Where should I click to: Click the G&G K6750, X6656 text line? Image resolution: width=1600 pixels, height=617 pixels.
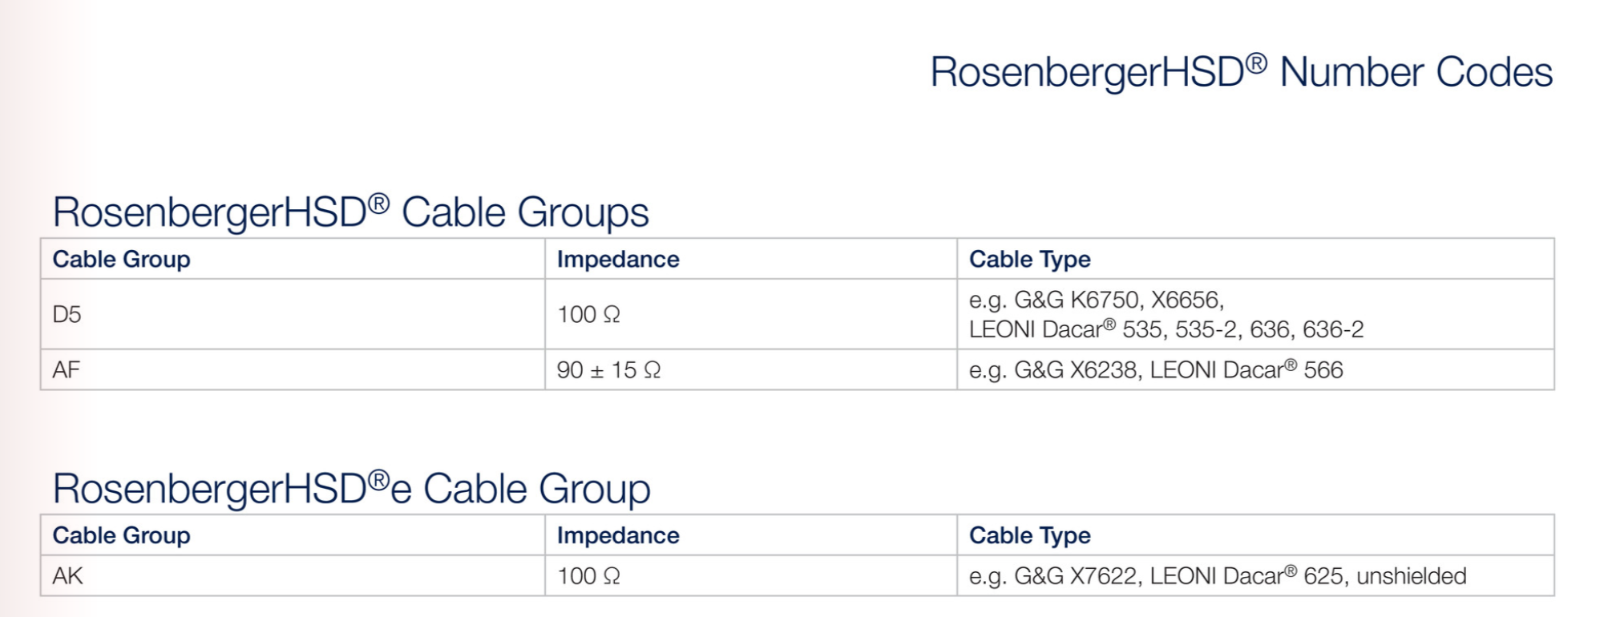click(1097, 300)
